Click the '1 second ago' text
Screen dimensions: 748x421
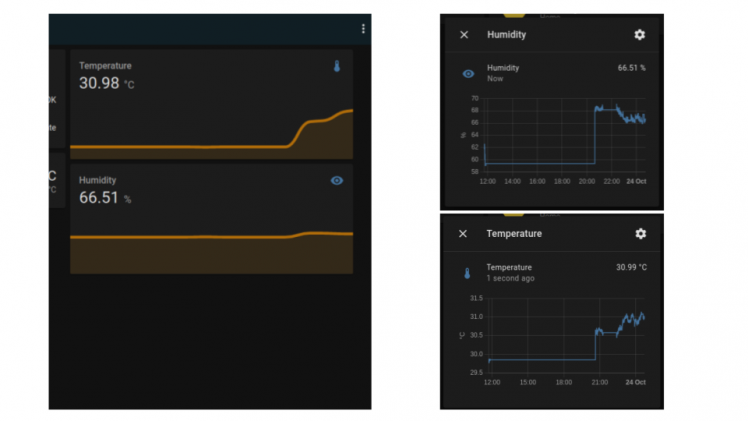click(510, 278)
